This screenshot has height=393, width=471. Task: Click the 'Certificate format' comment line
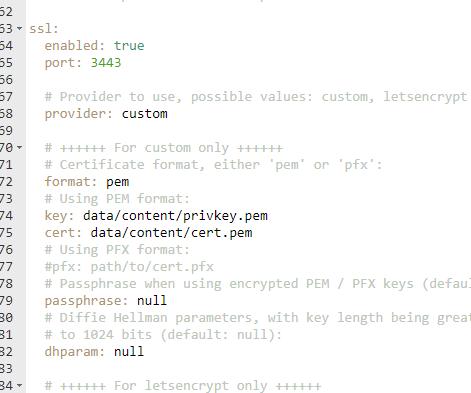tap(213, 165)
